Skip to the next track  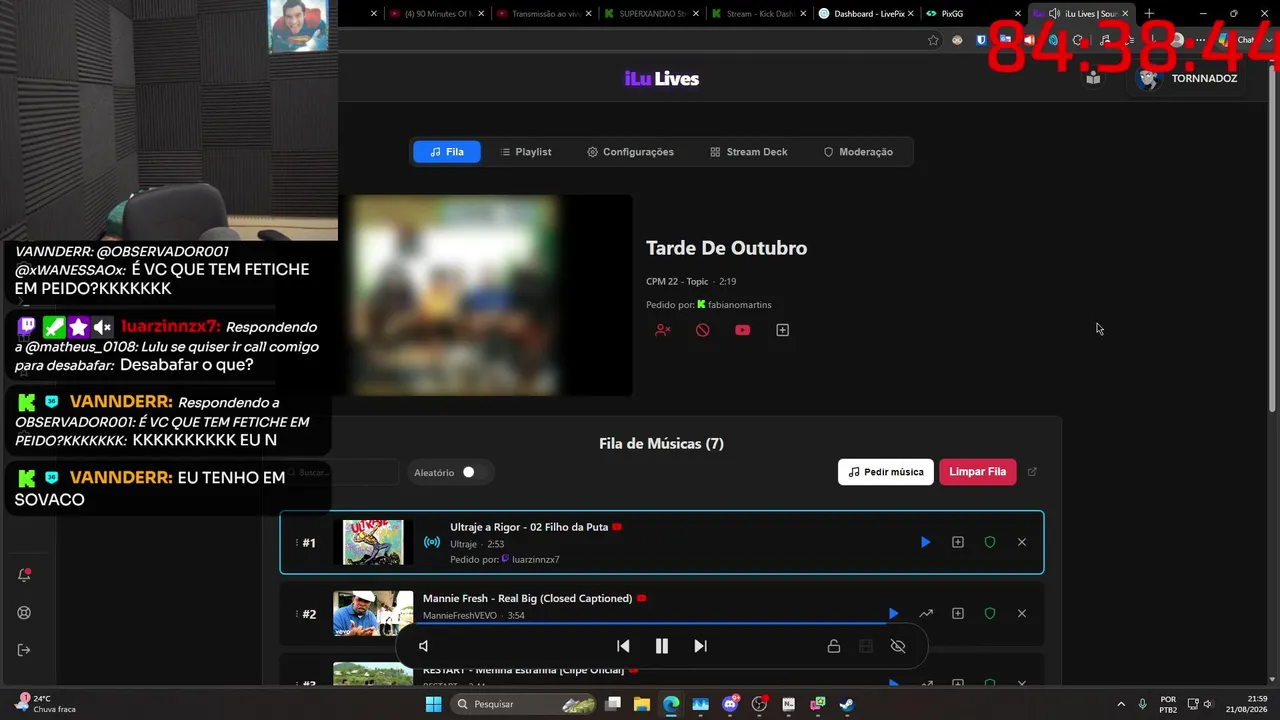[701, 646]
